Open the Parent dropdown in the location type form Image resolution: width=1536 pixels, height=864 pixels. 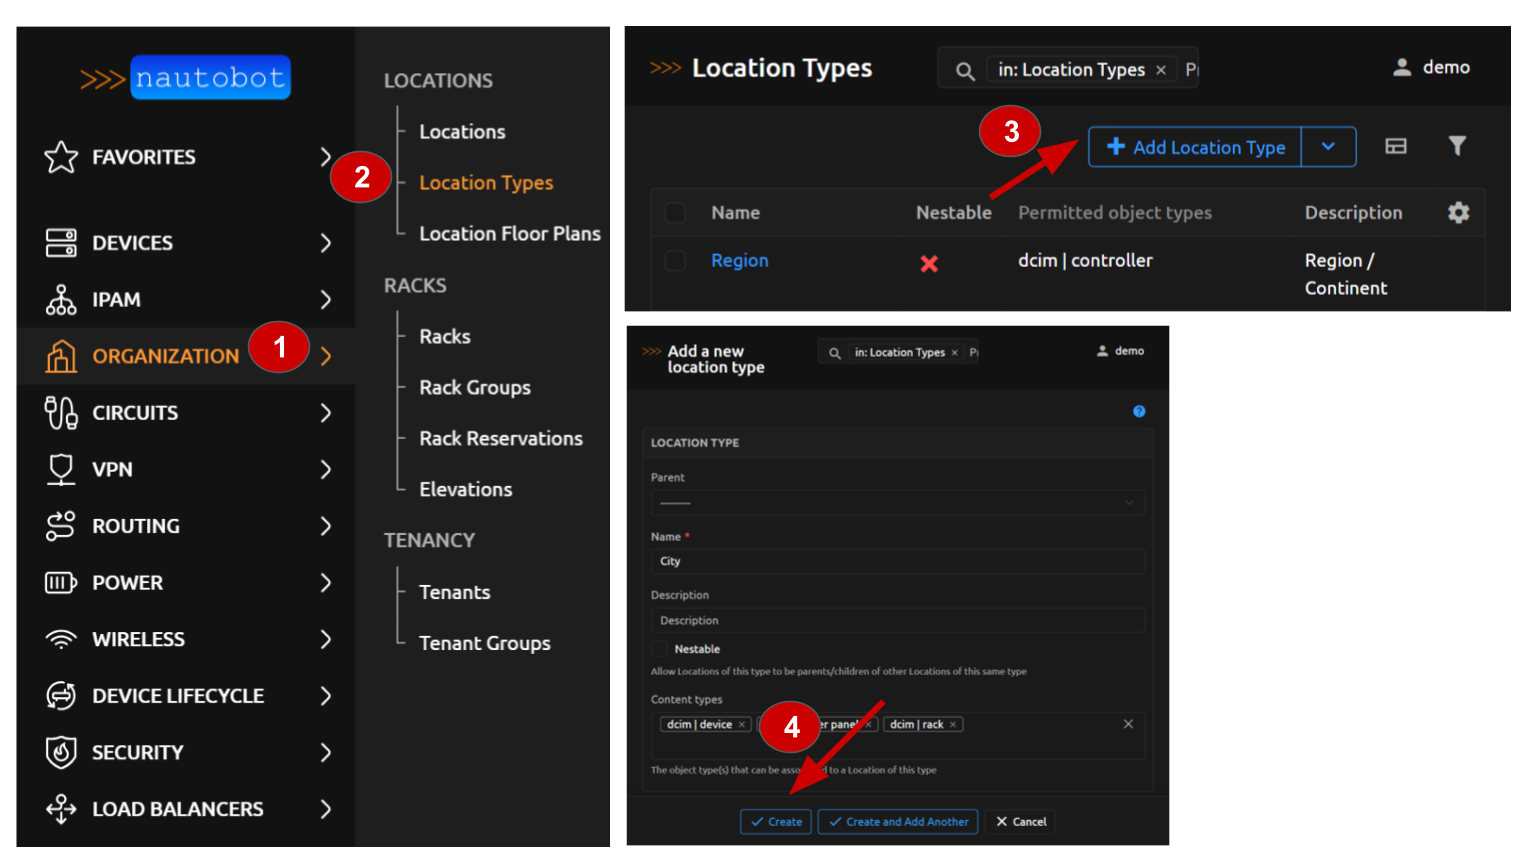(x=897, y=502)
